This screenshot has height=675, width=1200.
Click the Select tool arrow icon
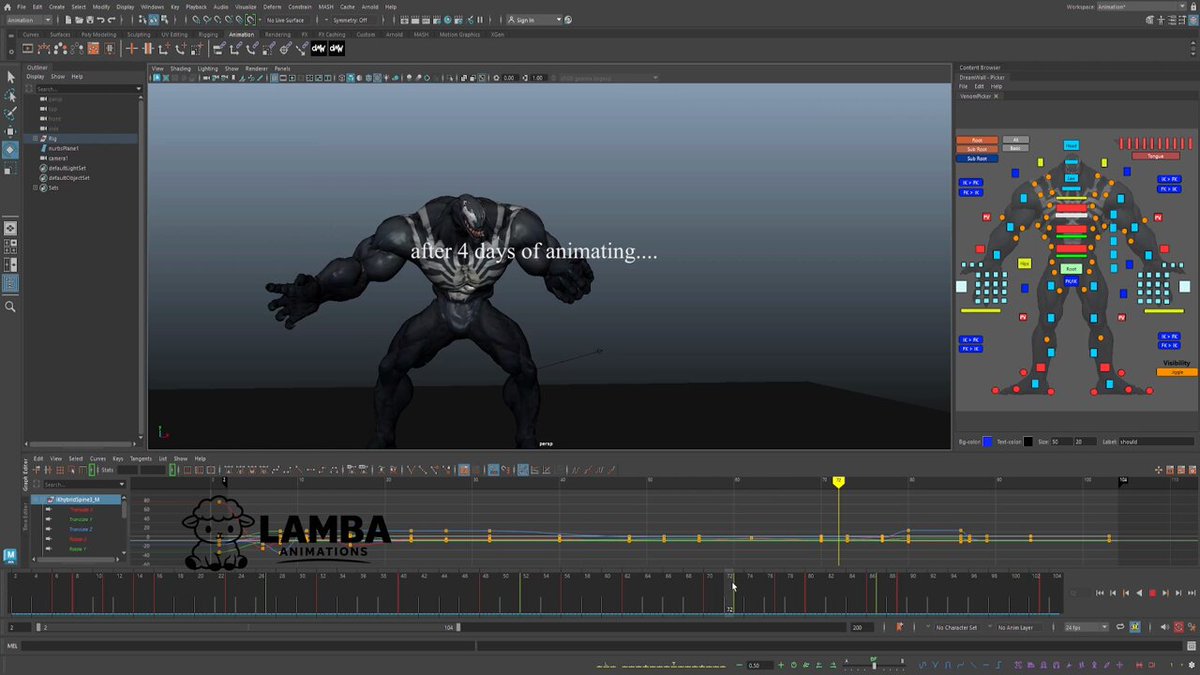10,77
